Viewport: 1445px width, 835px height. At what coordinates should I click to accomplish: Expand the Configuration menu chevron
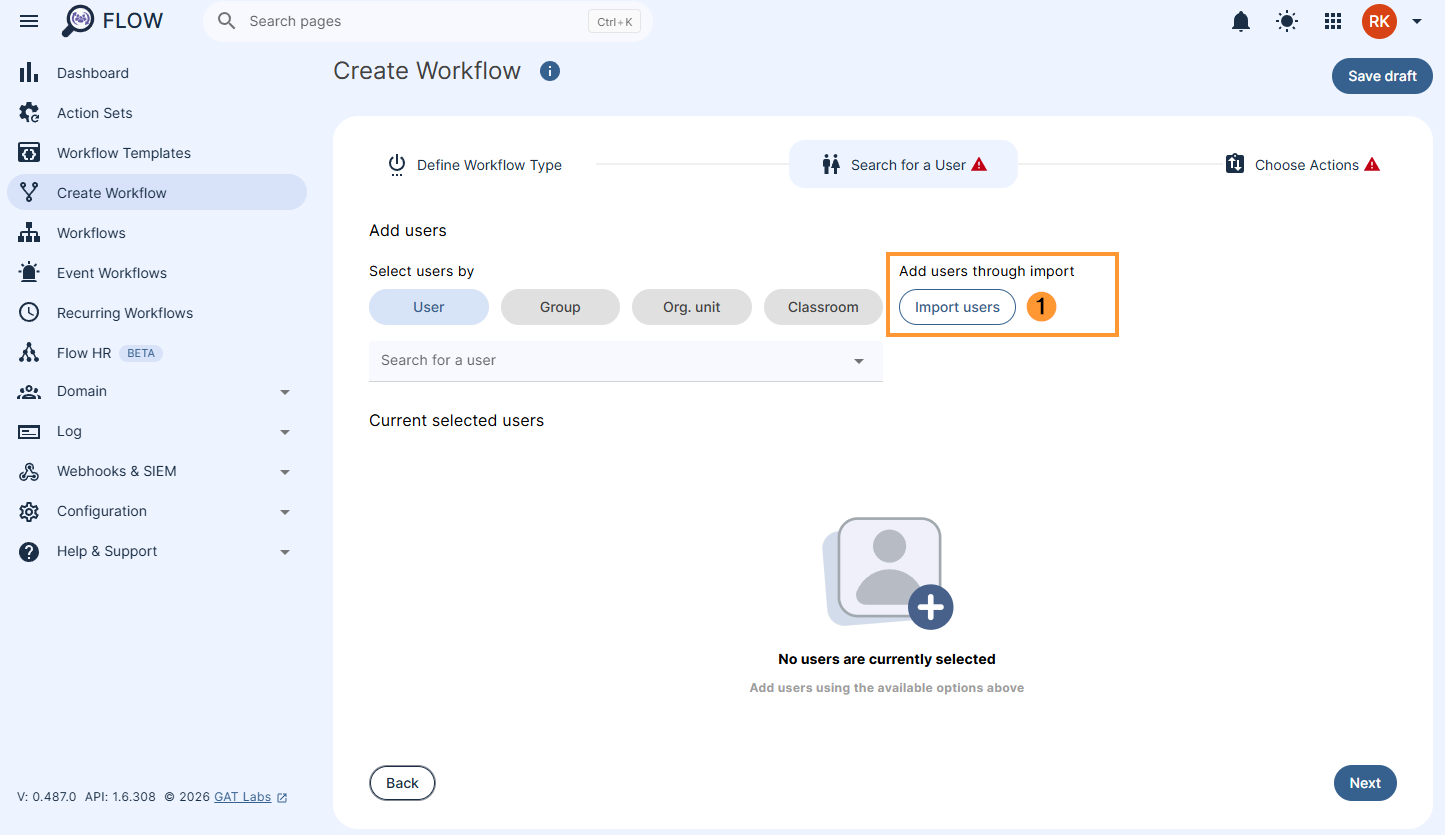click(285, 512)
